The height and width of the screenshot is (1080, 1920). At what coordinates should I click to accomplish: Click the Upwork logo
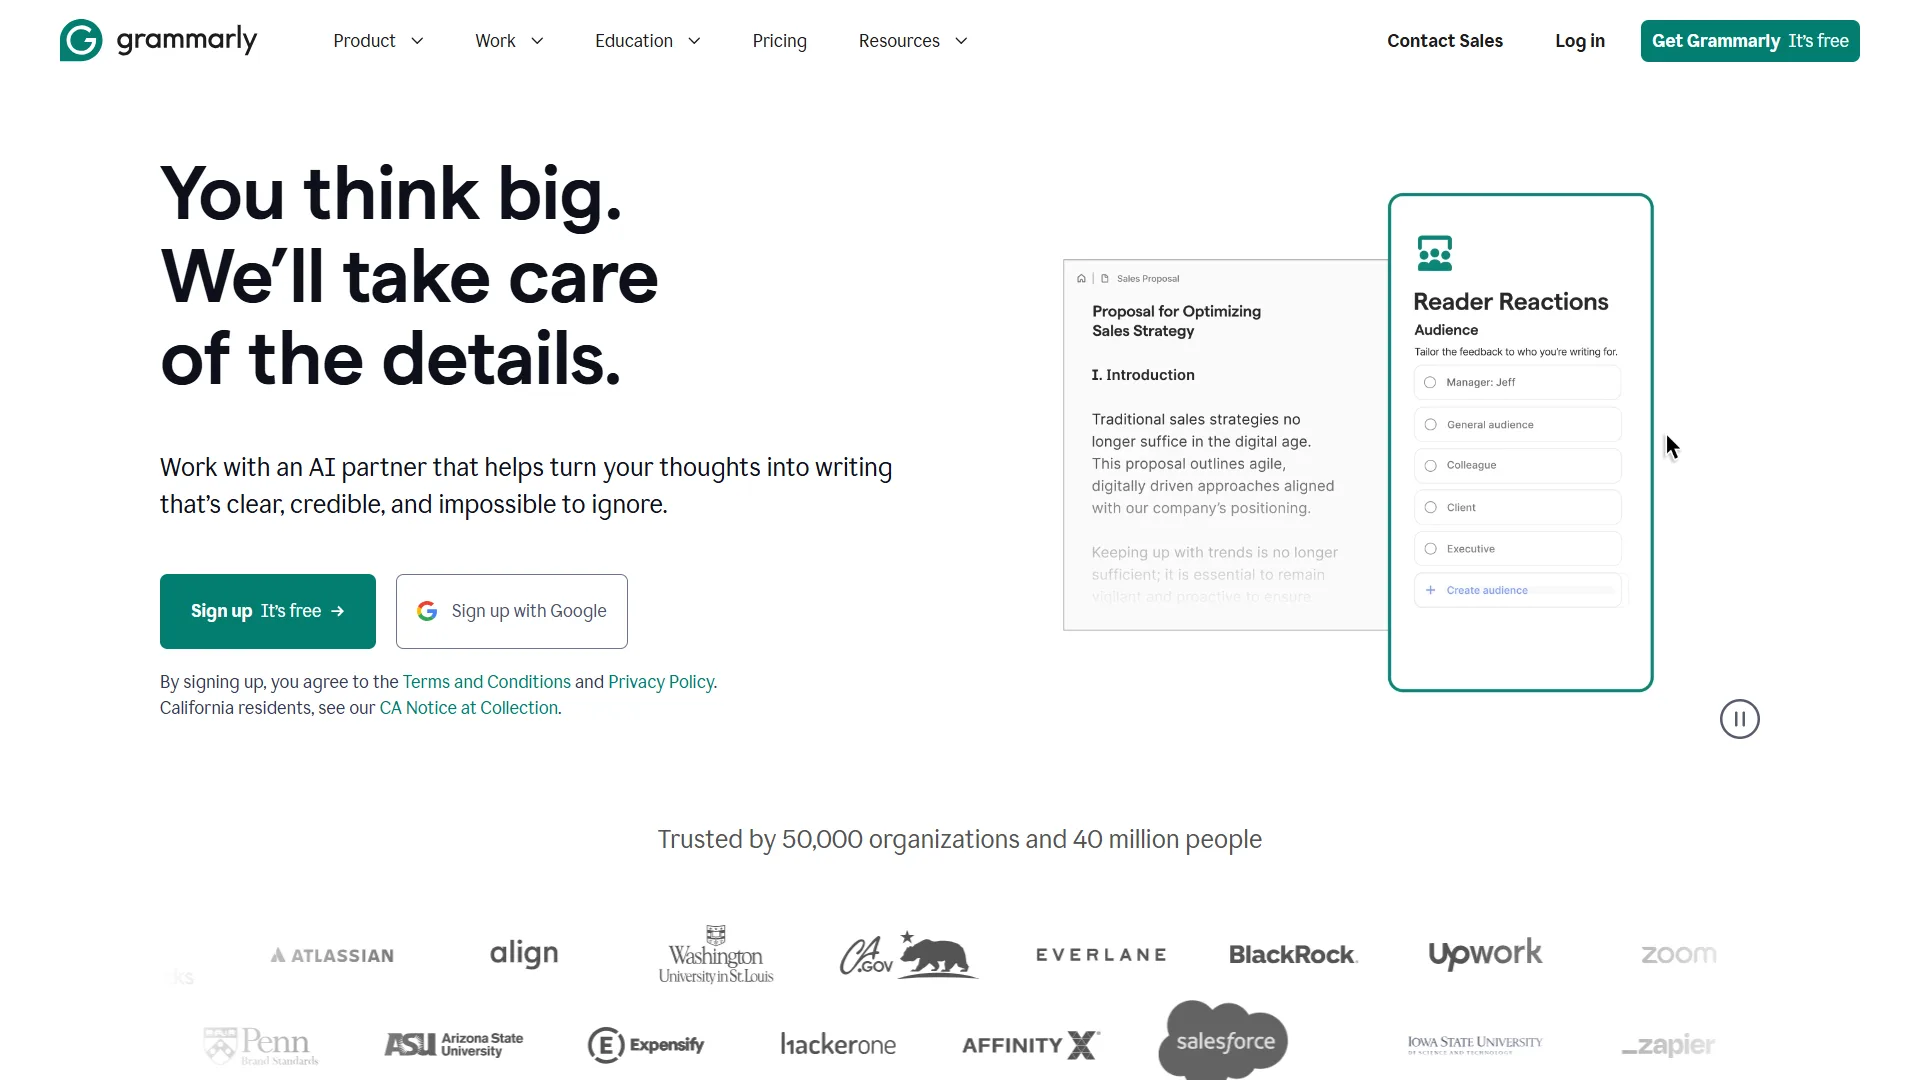[x=1485, y=954]
